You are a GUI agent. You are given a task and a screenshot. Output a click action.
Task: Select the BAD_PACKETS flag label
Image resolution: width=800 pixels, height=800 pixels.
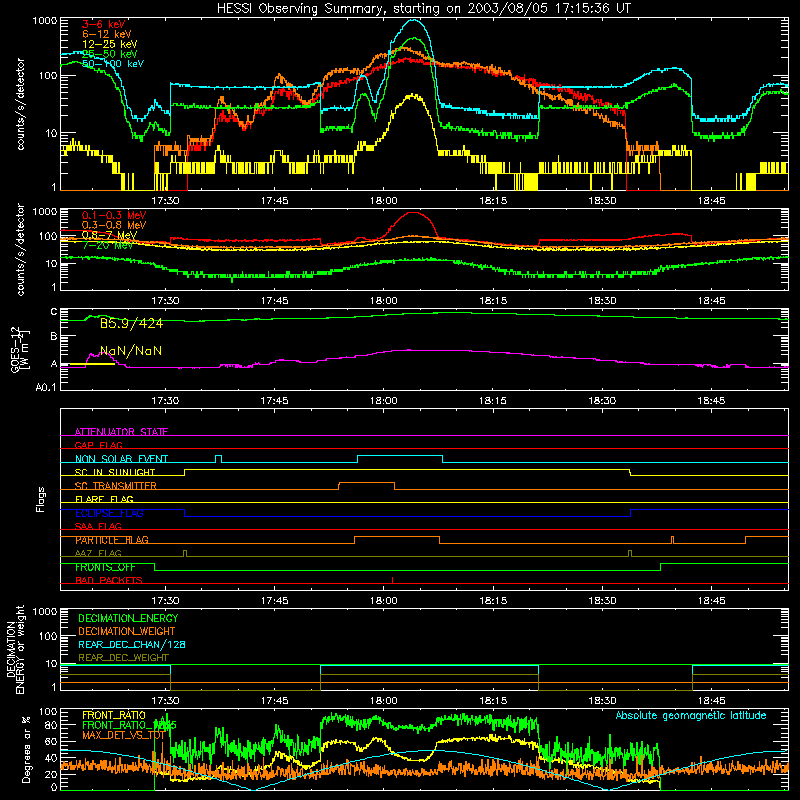[109, 581]
